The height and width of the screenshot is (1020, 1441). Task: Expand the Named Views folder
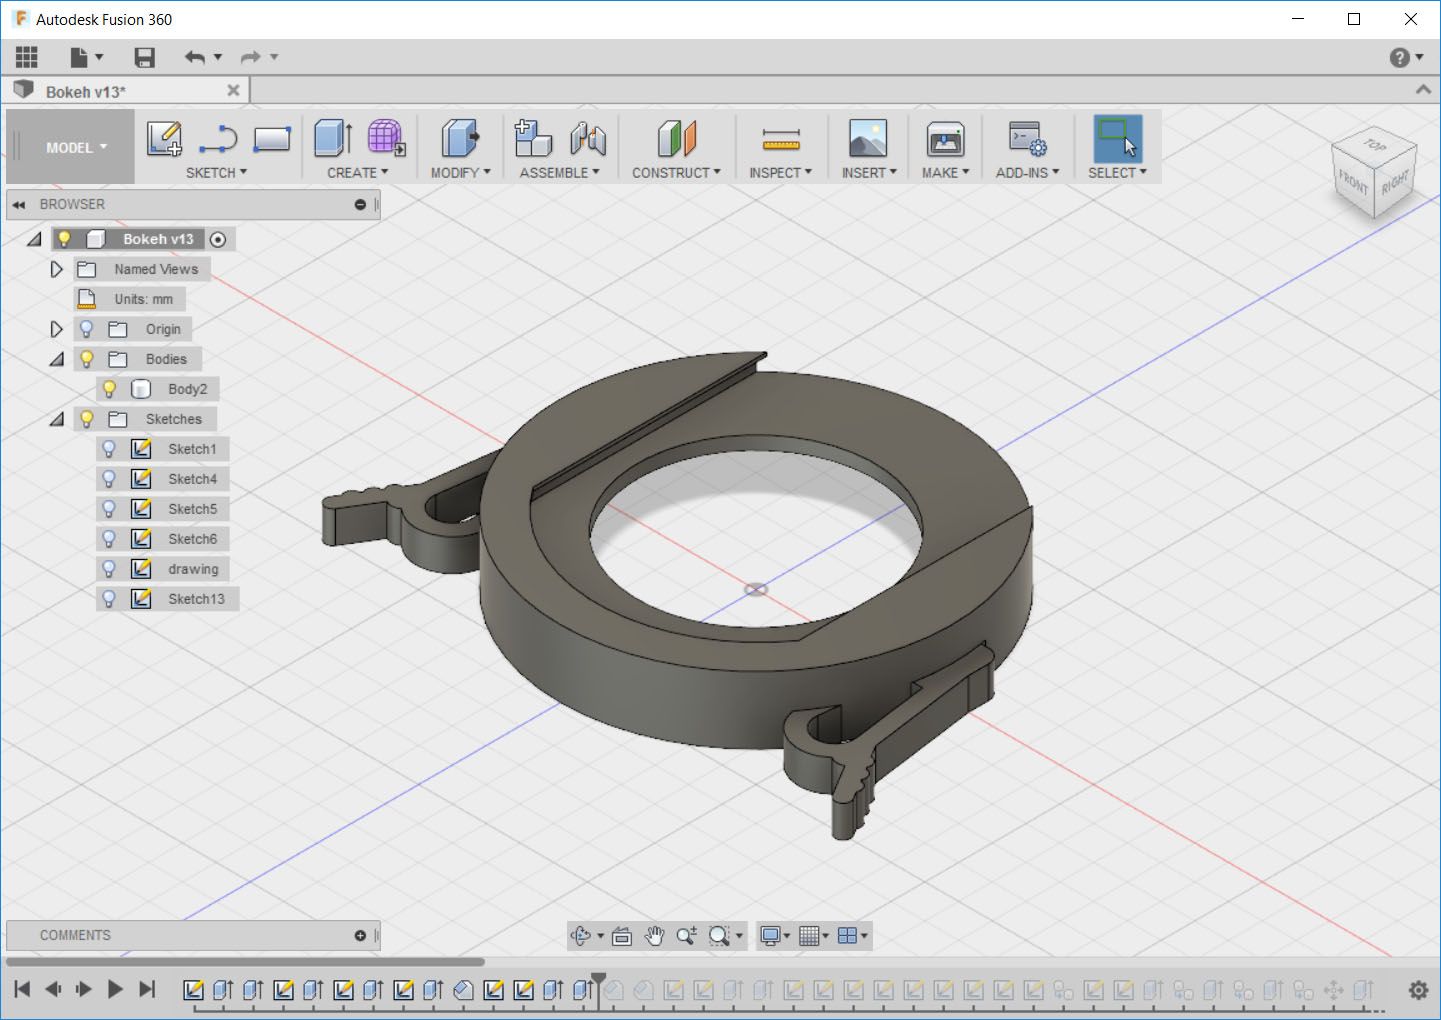pos(57,269)
